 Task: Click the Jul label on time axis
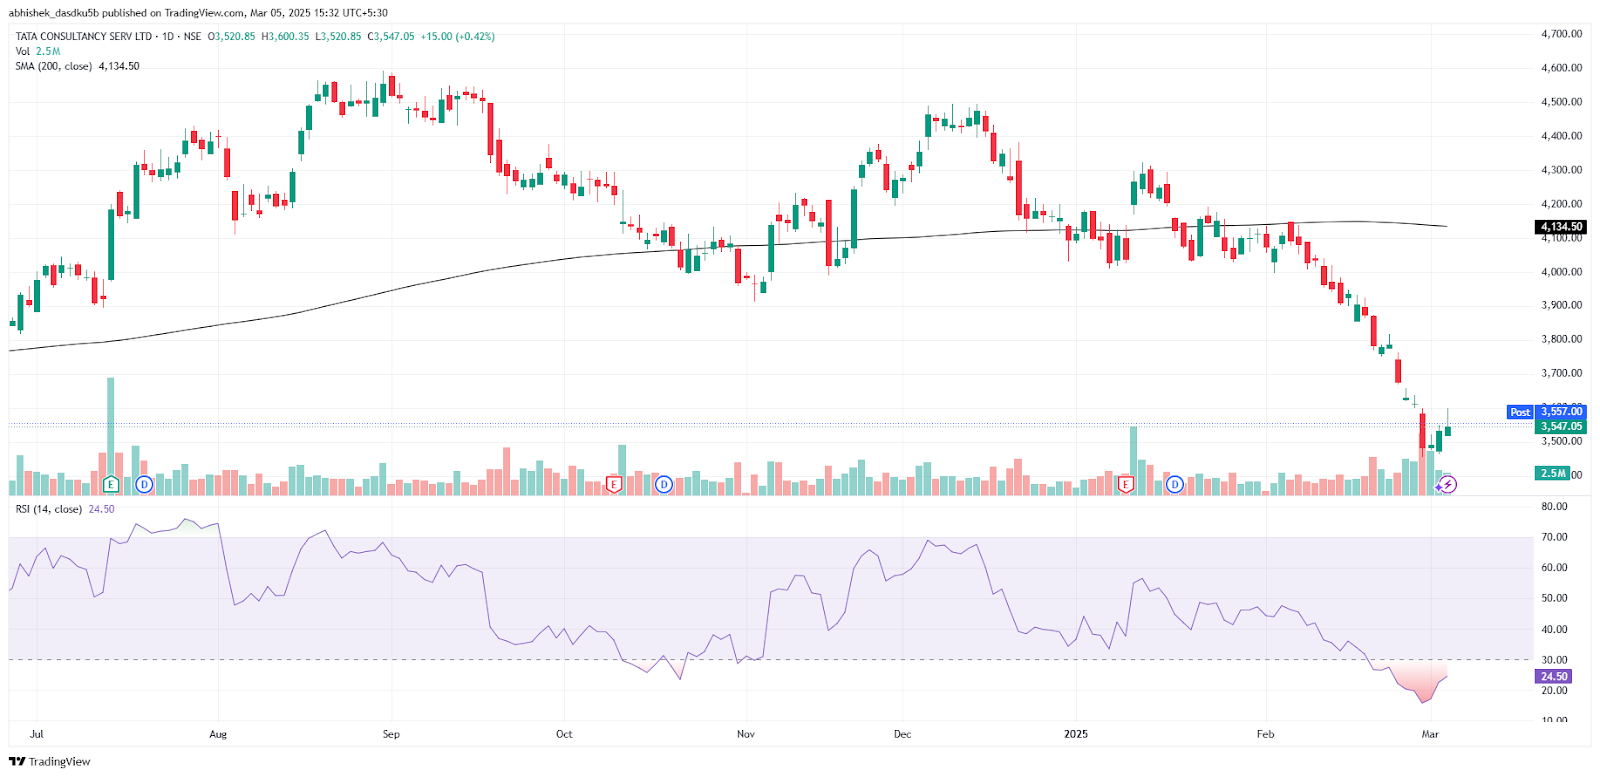[x=37, y=734]
